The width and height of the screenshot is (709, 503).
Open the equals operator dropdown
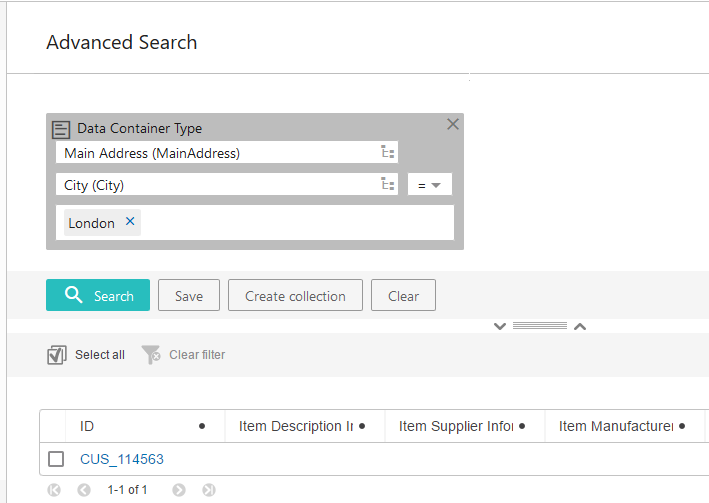430,185
